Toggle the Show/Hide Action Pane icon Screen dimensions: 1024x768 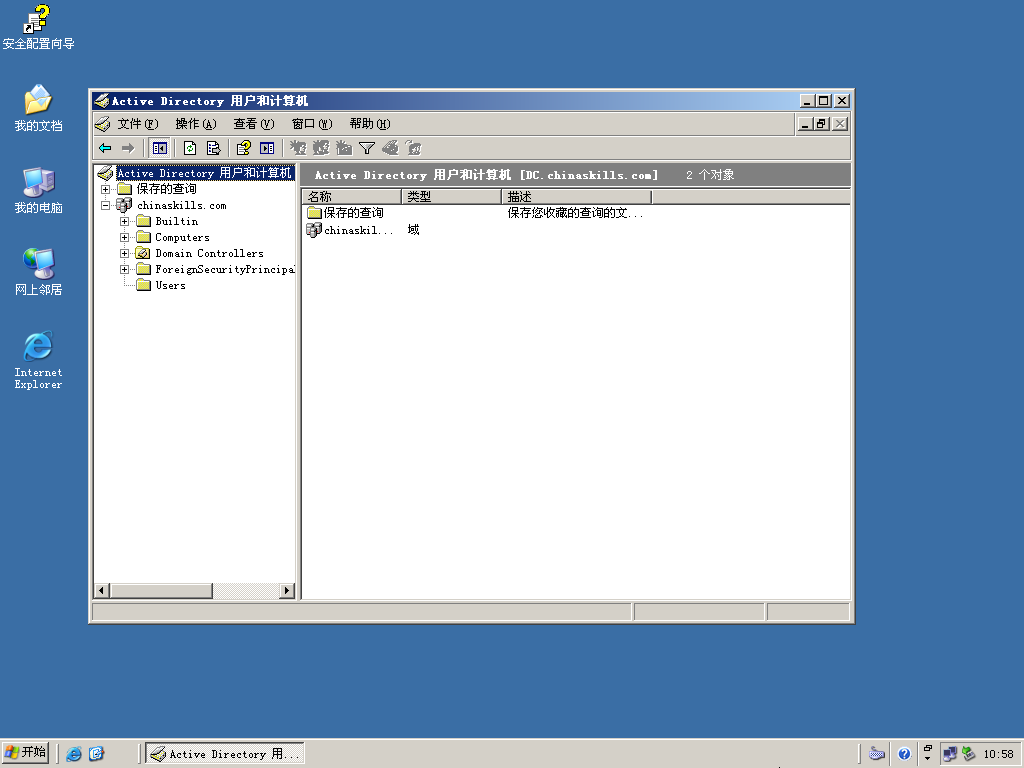267,148
